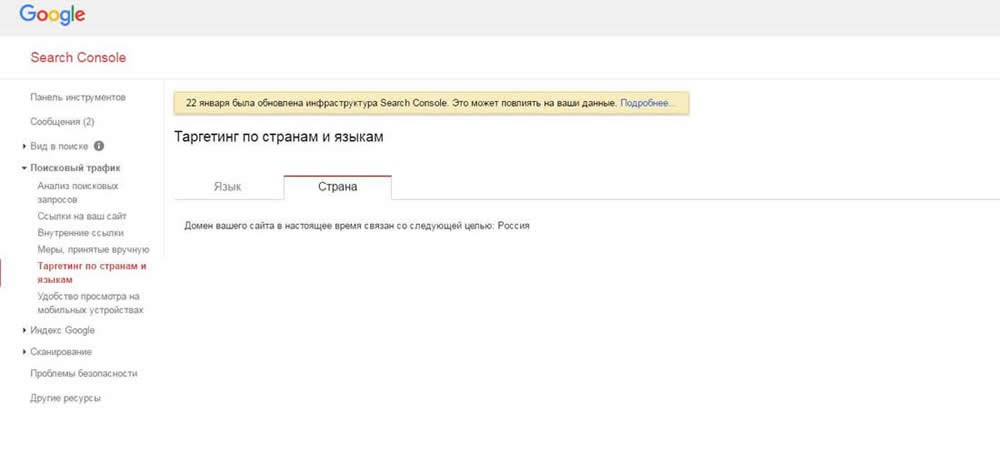The height and width of the screenshot is (454, 1000).
Task: Open Меры, принятые вручную
Action: coord(93,249)
